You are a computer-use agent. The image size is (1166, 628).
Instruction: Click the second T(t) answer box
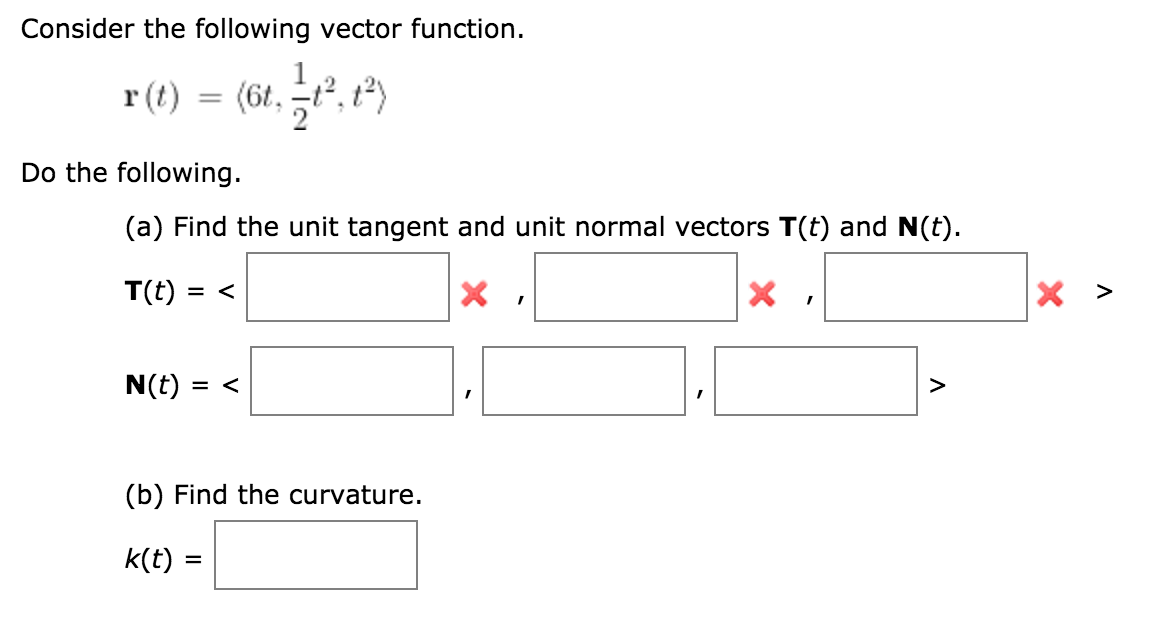[x=636, y=287]
